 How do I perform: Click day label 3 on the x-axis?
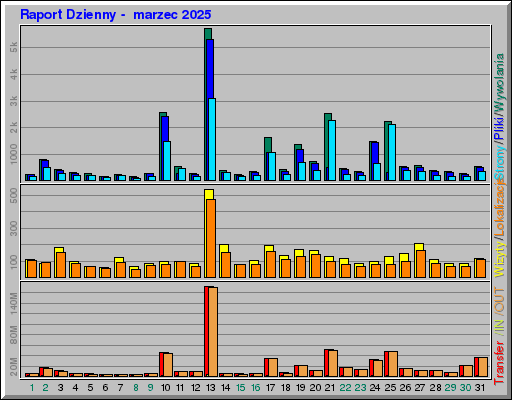(x=60, y=388)
